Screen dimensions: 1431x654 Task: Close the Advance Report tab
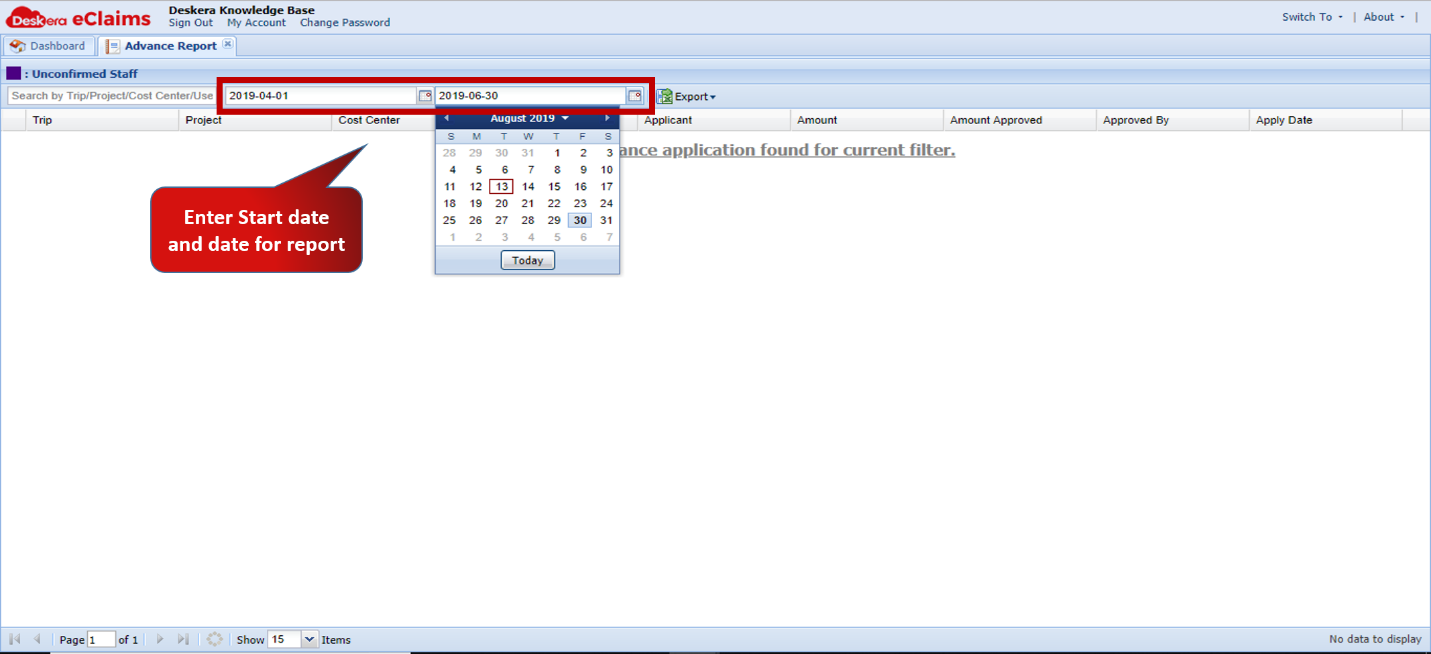[228, 44]
